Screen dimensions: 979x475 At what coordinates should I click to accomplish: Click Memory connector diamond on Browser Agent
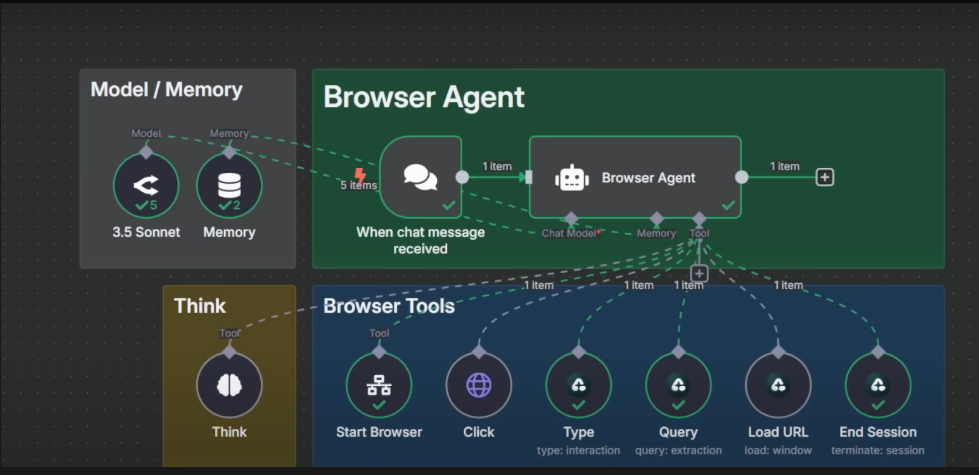pos(656,218)
